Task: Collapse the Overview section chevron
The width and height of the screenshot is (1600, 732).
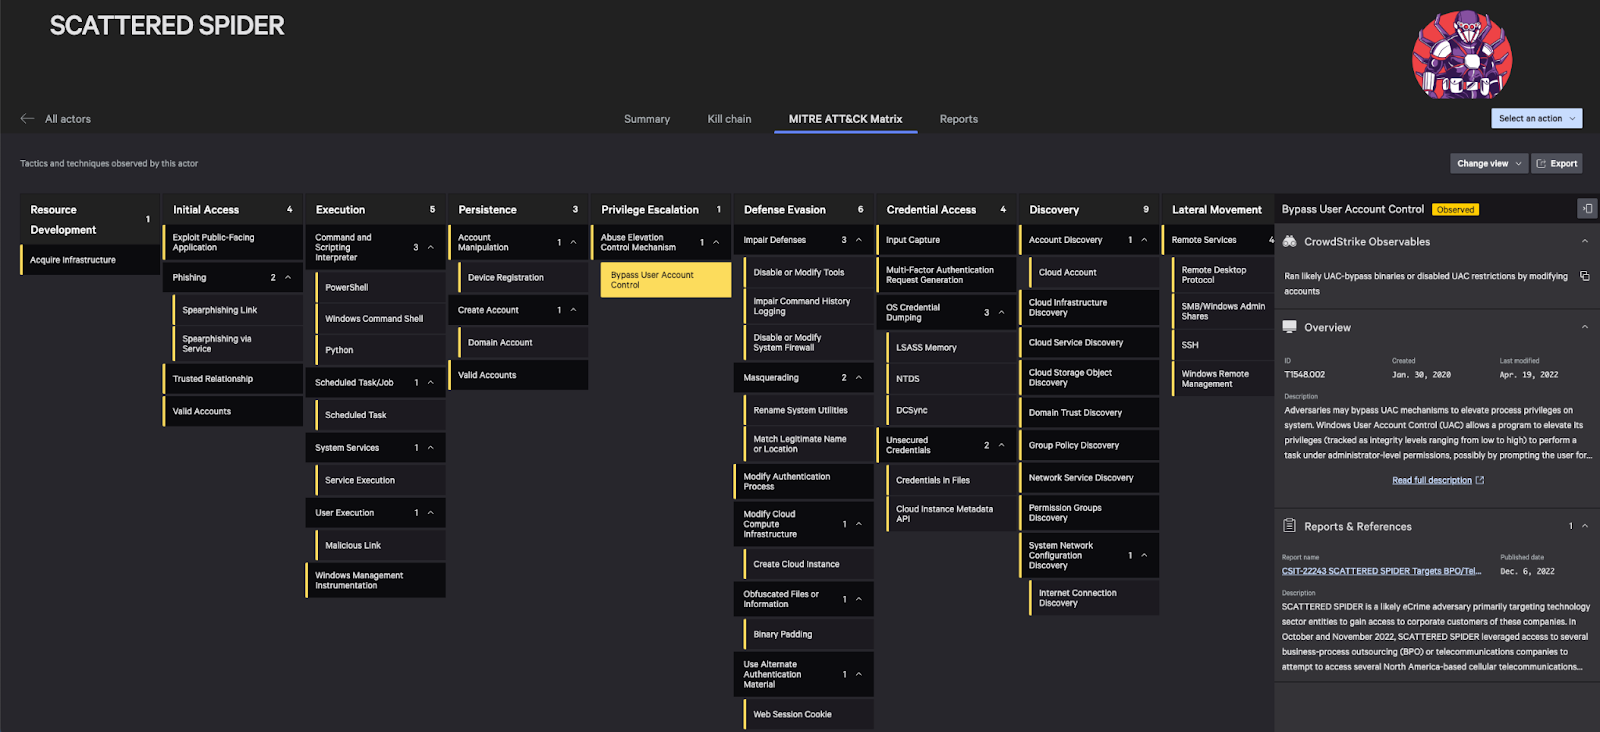Action: [x=1585, y=327]
